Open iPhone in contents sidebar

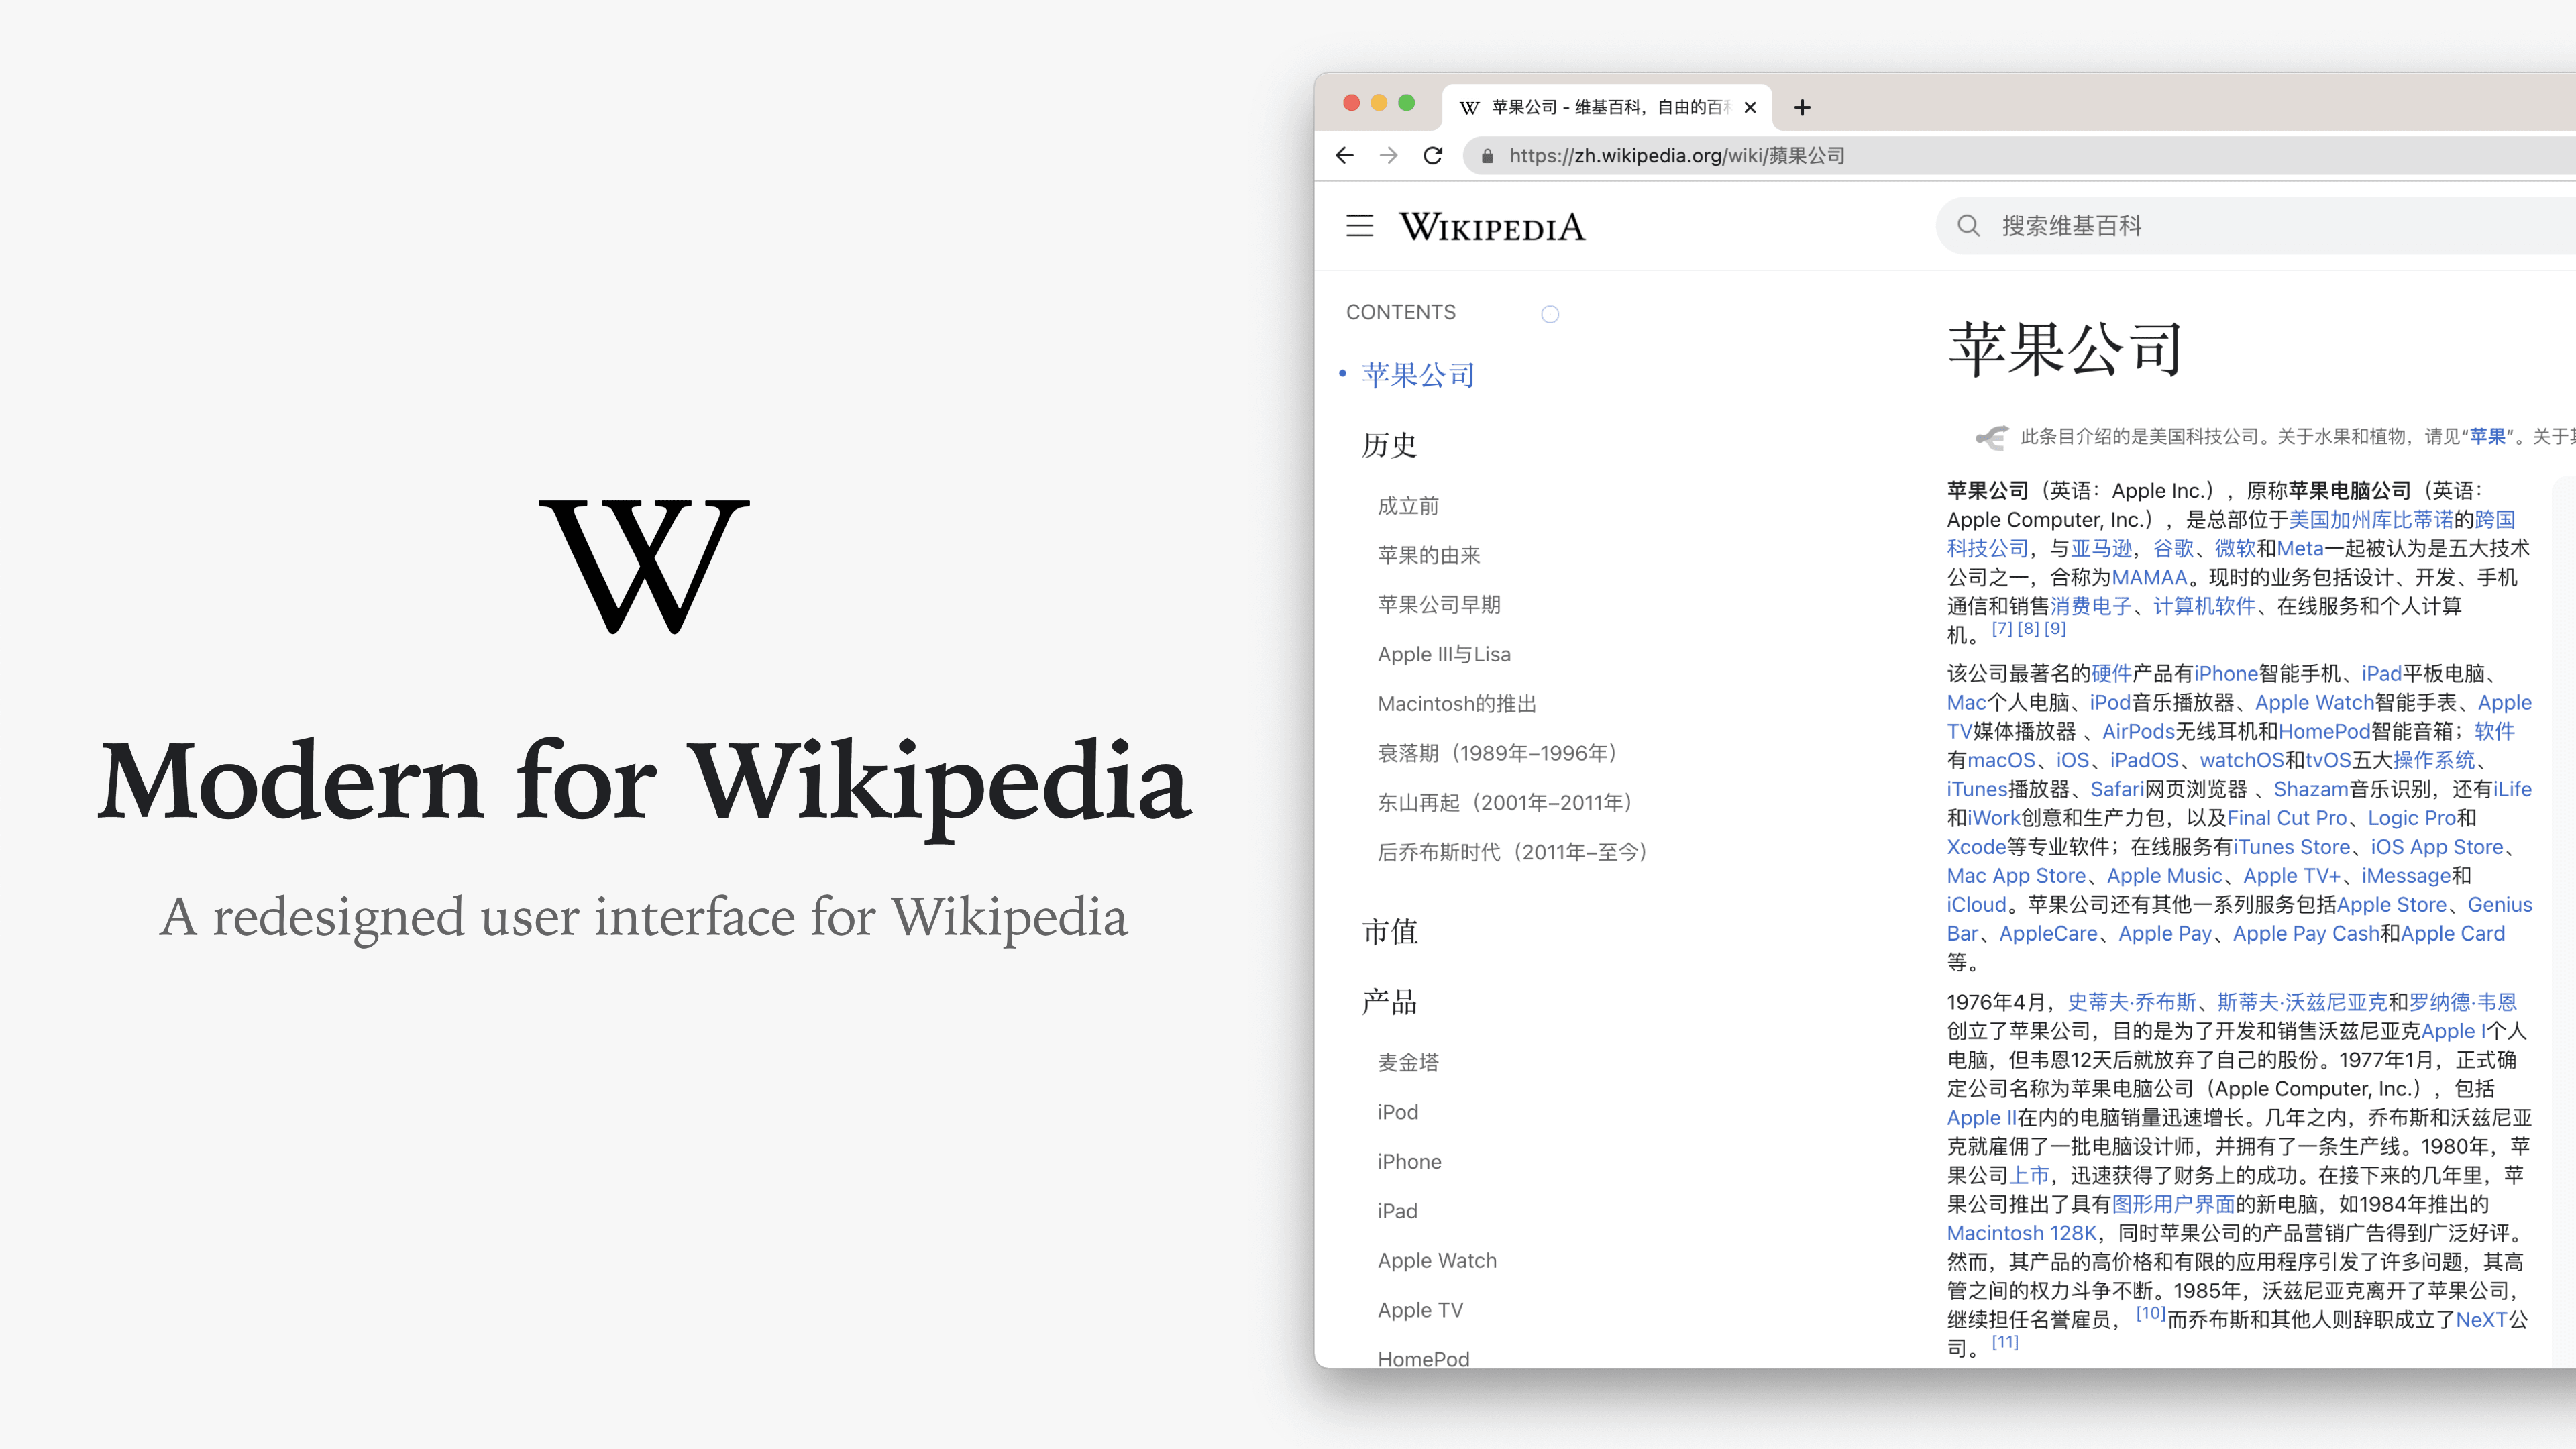click(x=1409, y=1162)
